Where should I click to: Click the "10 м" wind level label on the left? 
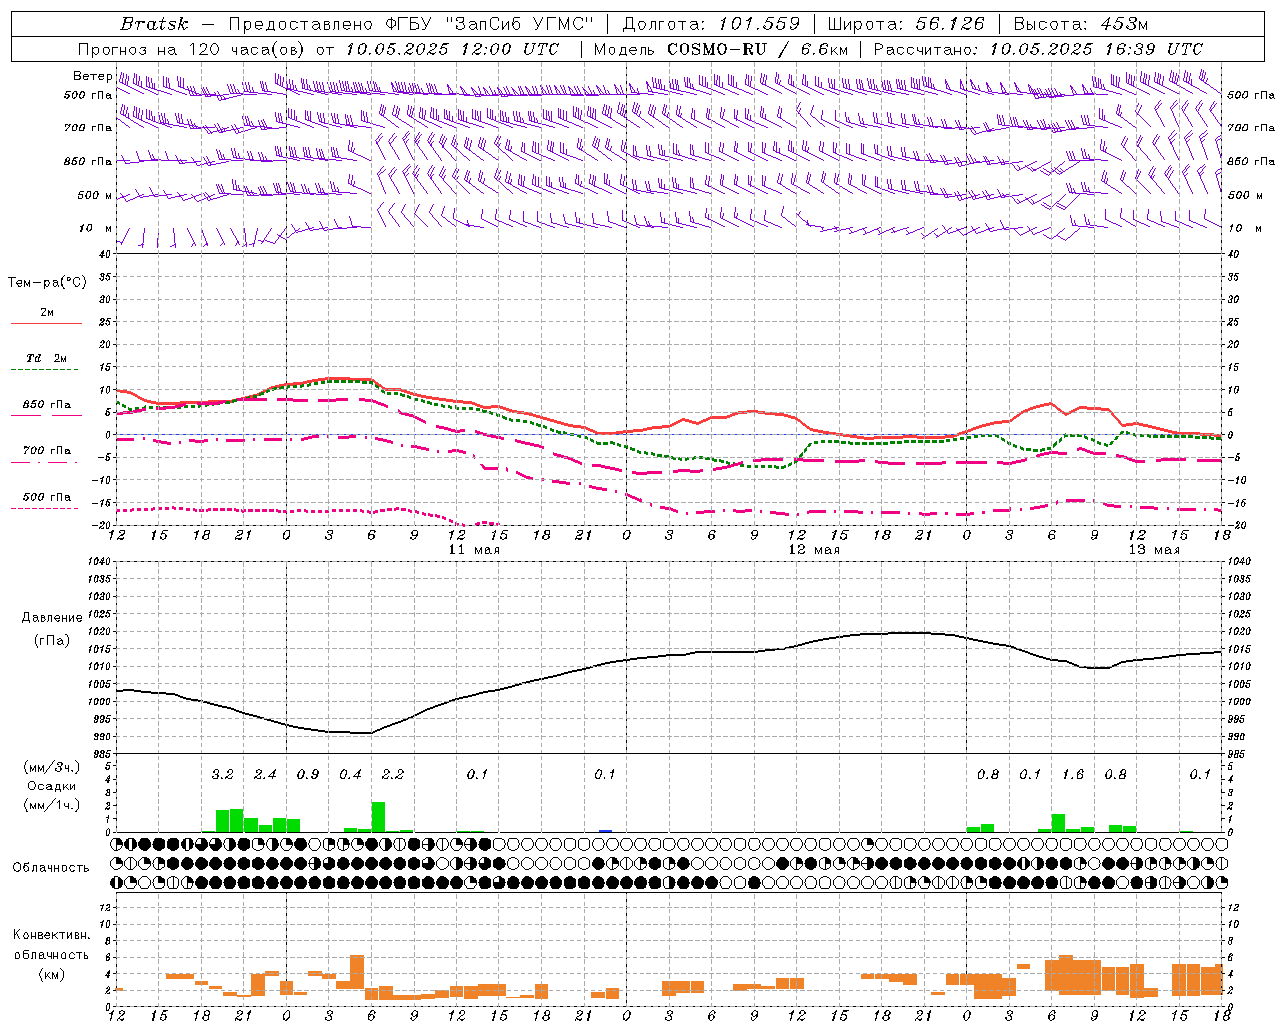(96, 228)
